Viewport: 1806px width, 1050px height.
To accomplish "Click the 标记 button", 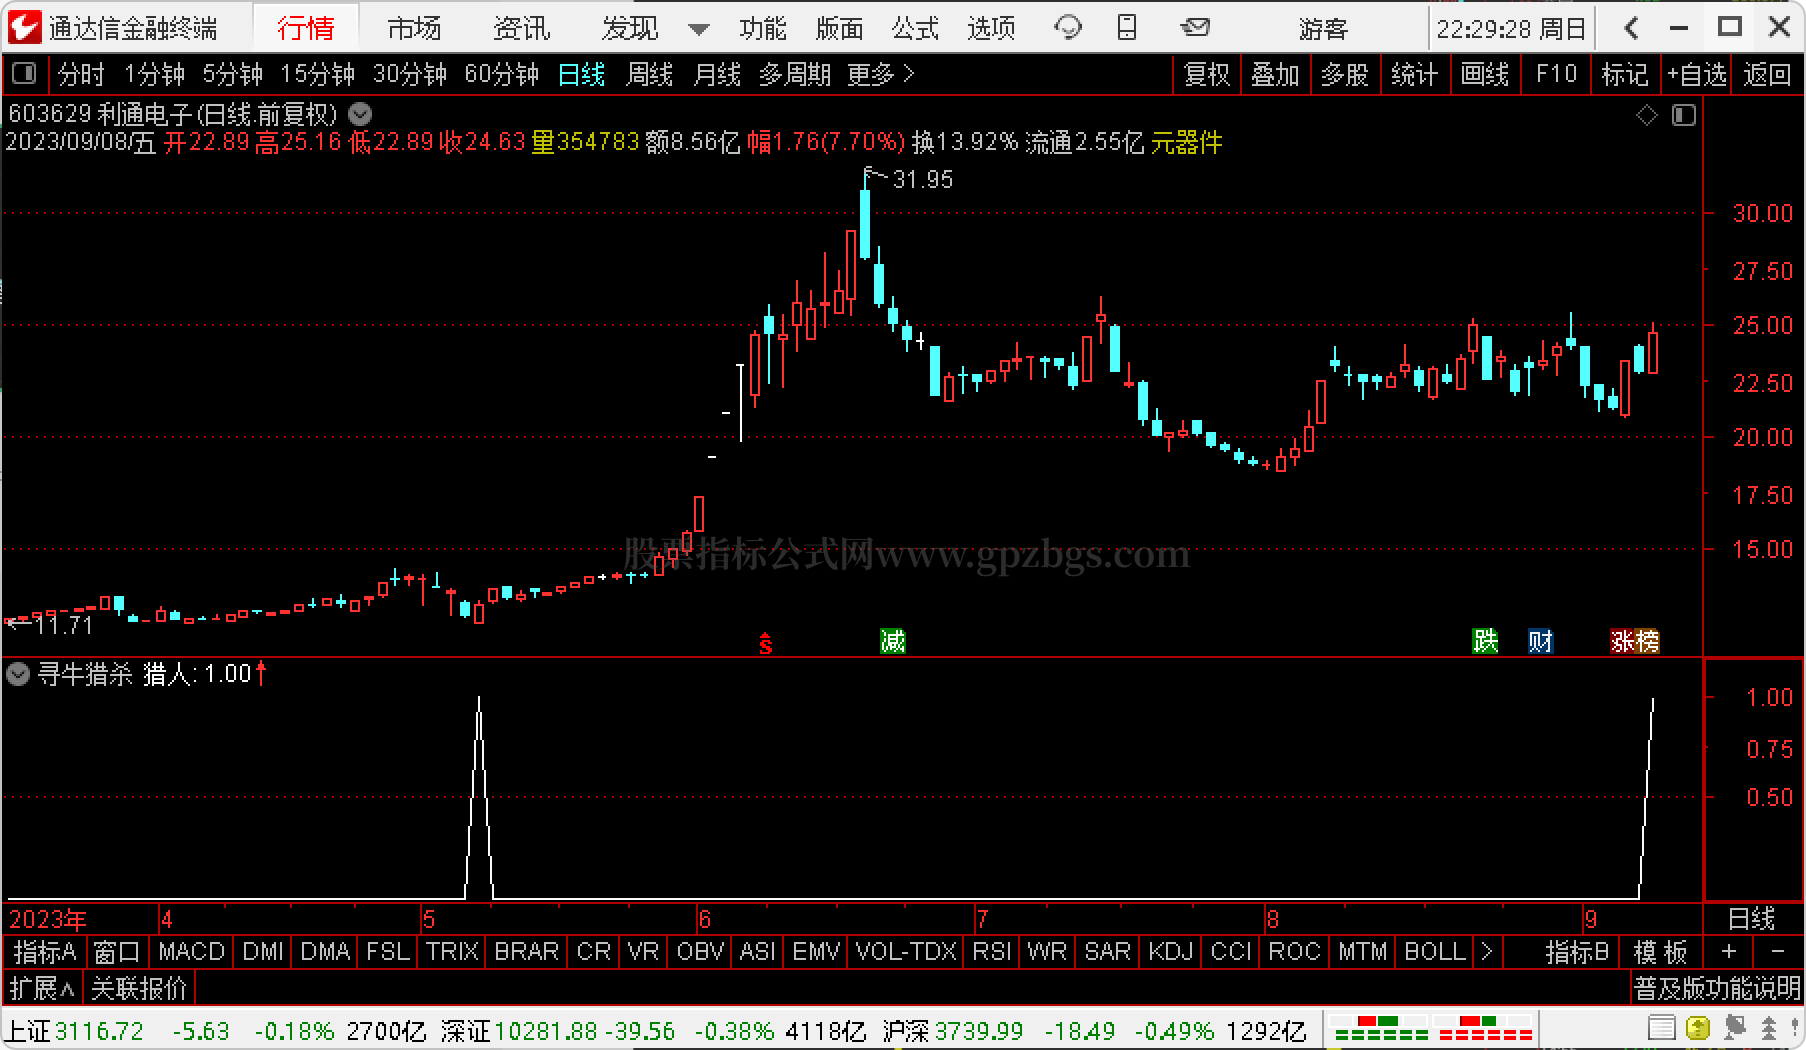I will pyautogui.click(x=1625, y=74).
